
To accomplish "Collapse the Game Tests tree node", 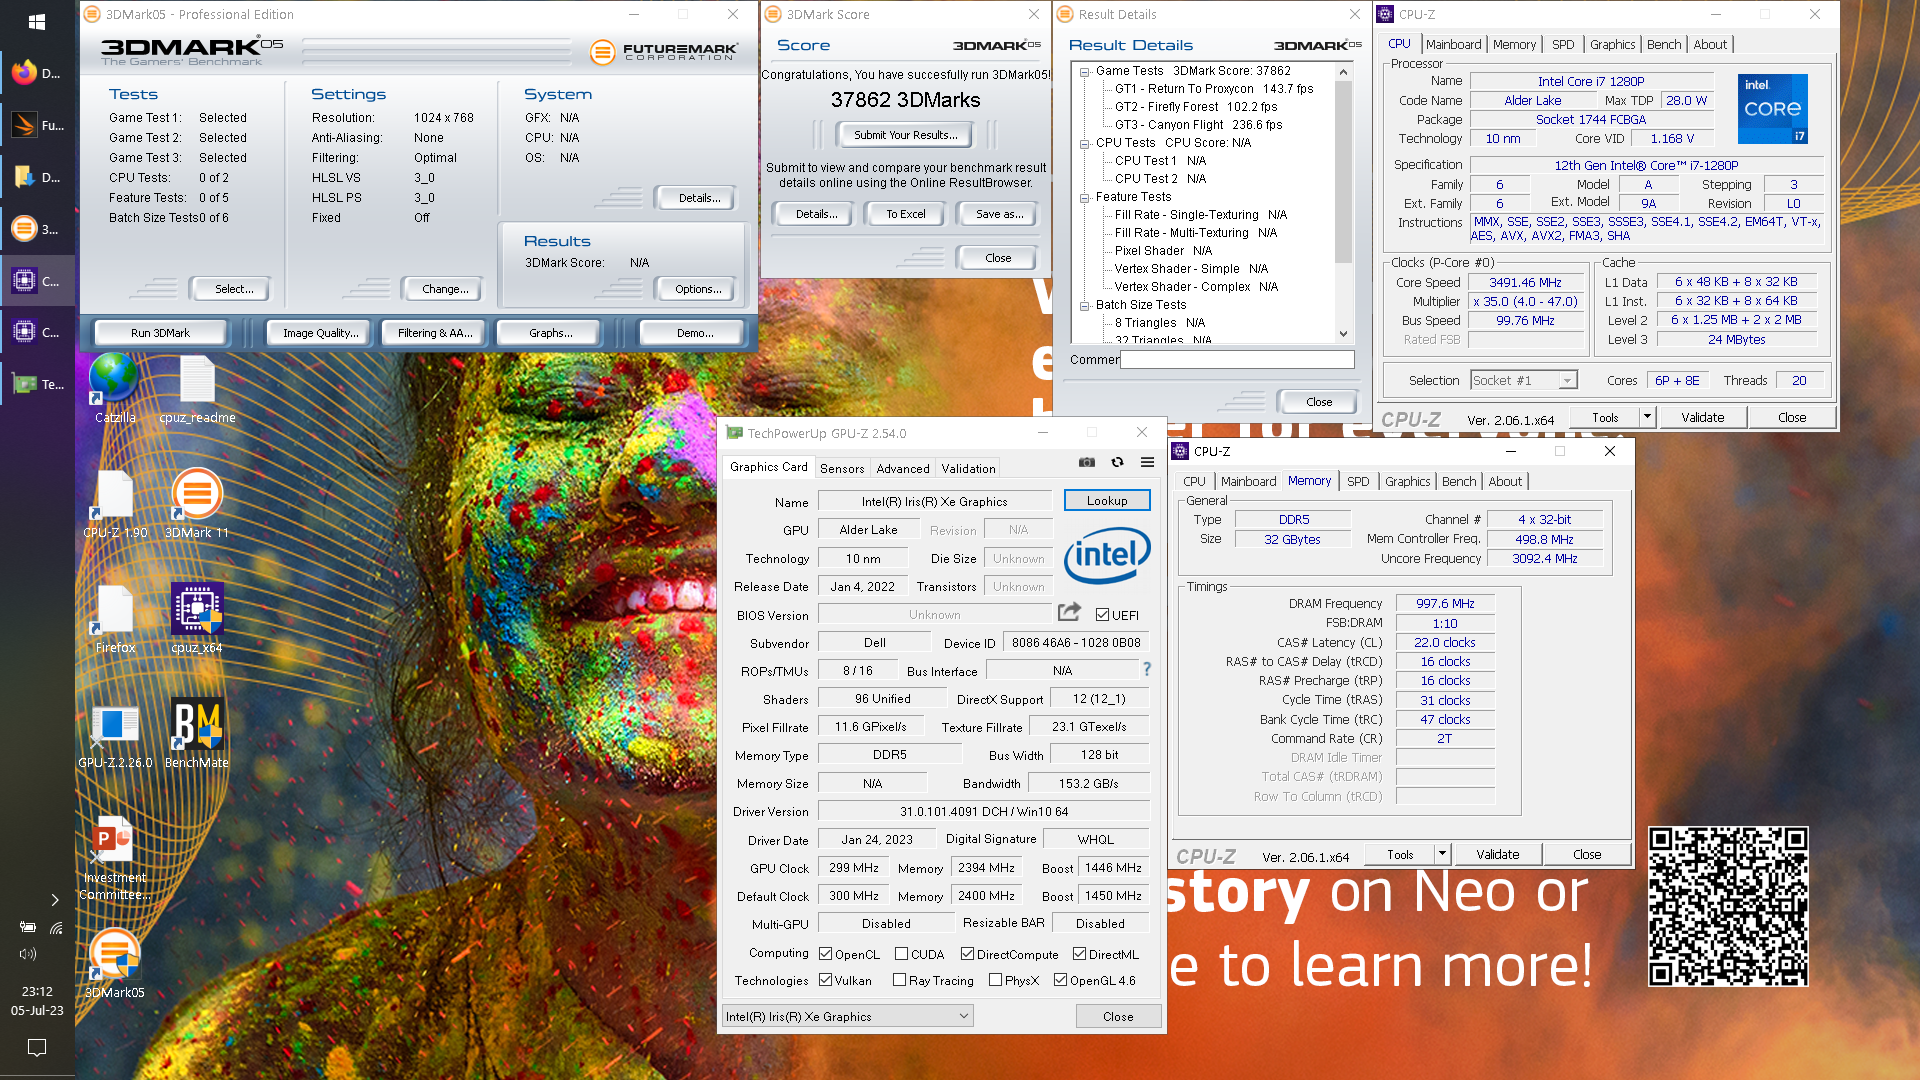I will point(1084,71).
